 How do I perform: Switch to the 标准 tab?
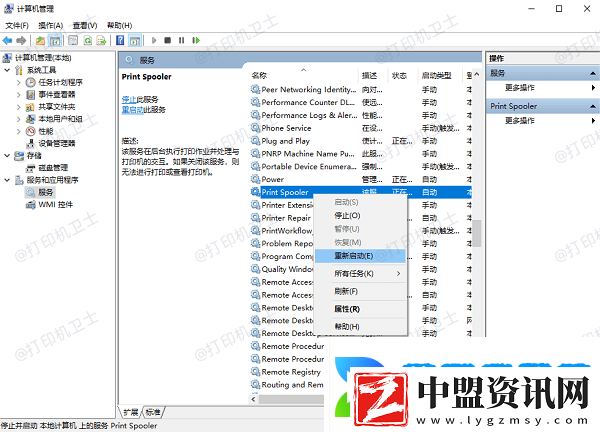point(153,412)
